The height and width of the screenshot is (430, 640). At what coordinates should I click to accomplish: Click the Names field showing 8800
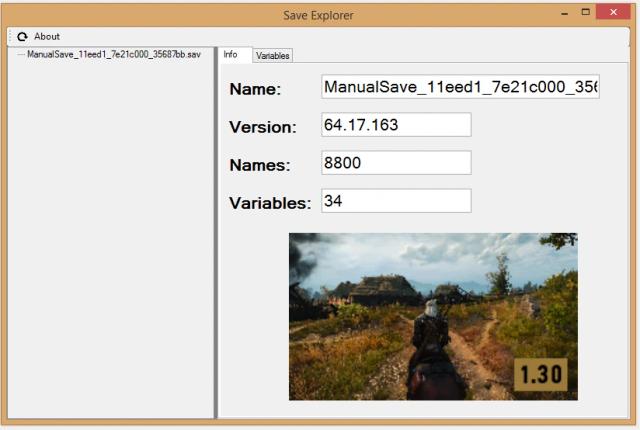396,162
